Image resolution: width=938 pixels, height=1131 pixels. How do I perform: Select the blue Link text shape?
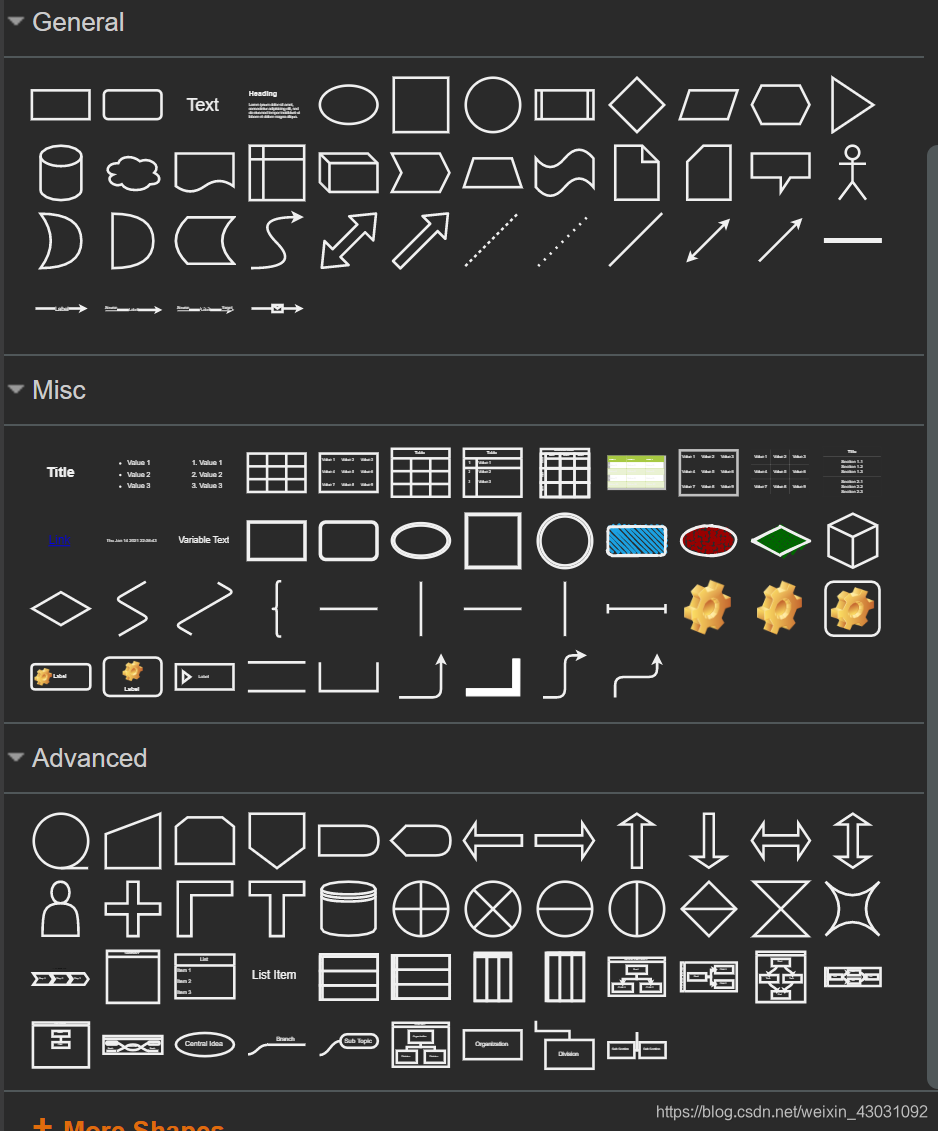(x=59, y=540)
